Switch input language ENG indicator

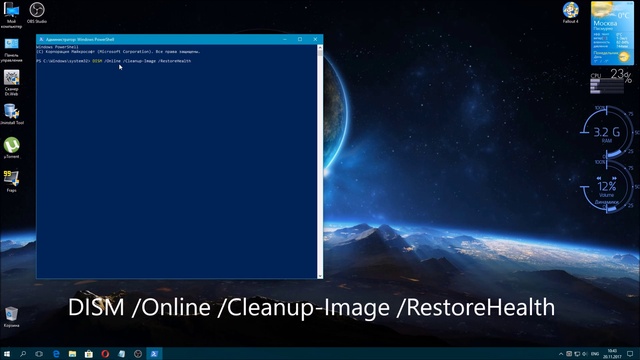coord(595,354)
